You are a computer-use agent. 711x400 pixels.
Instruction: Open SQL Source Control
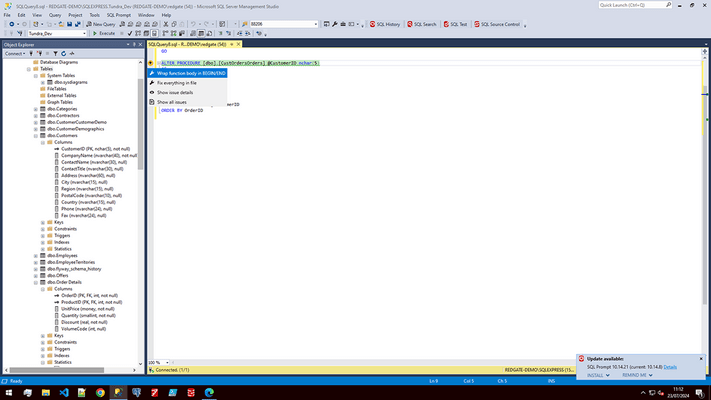pyautogui.click(x=499, y=24)
